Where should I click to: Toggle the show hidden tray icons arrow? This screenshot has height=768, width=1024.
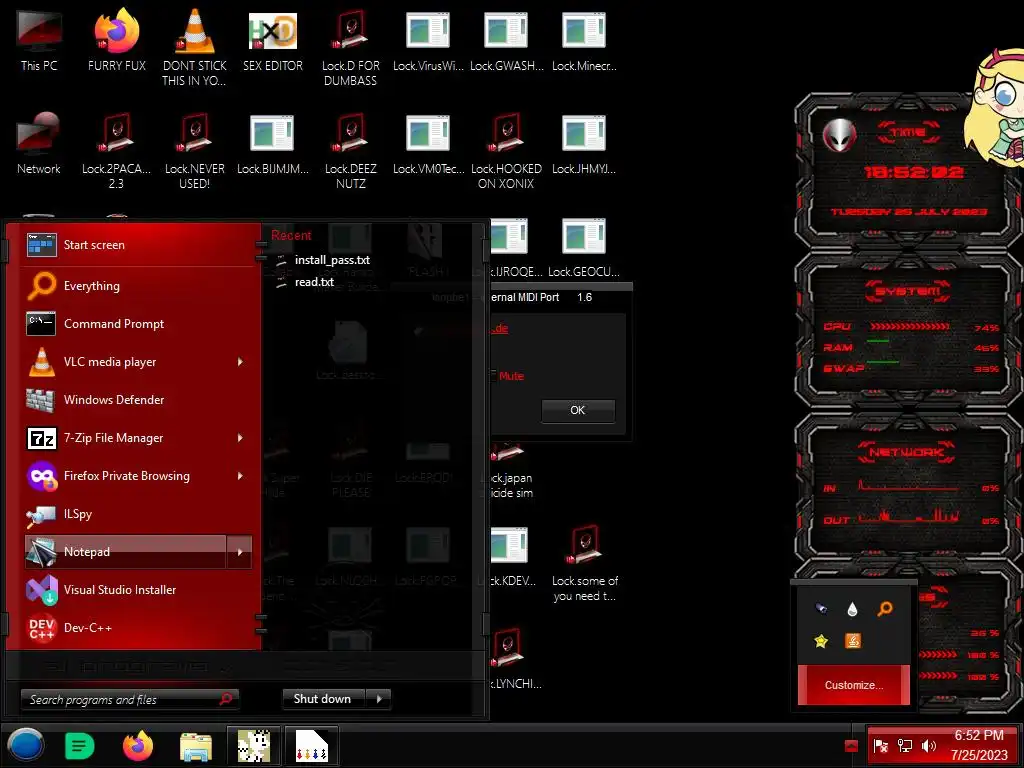[x=851, y=745]
